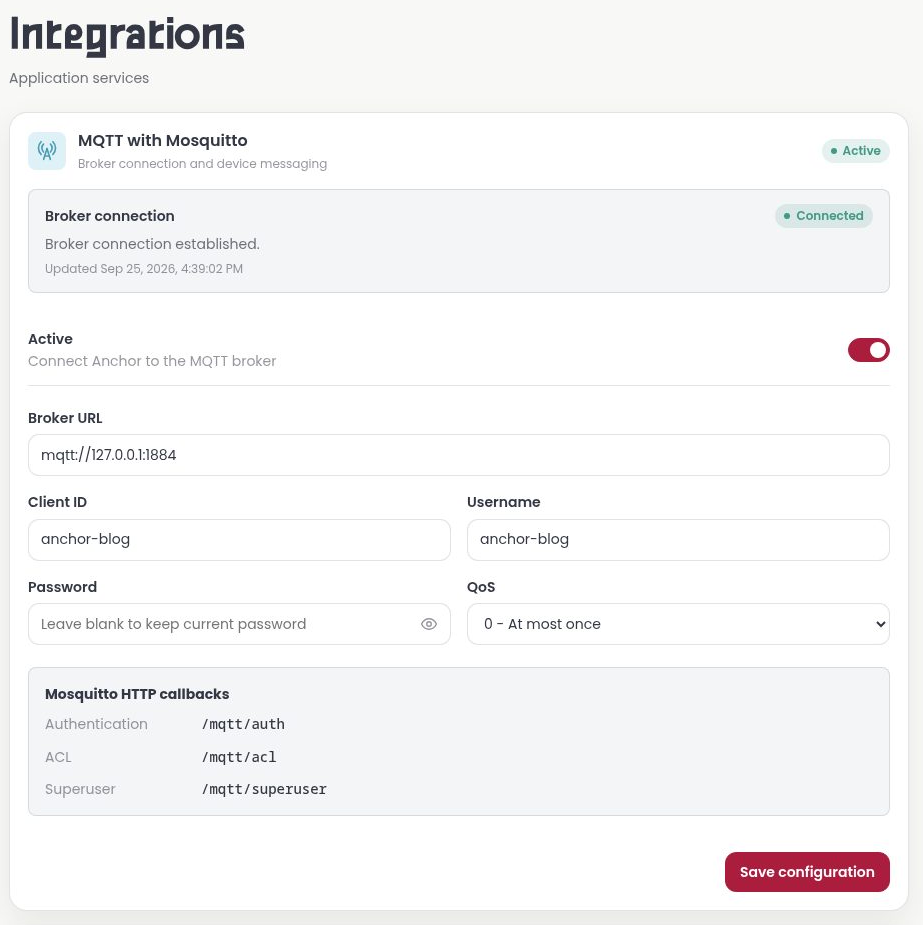Click 'Broker connection and device messaging' subtitle

pos(202,163)
